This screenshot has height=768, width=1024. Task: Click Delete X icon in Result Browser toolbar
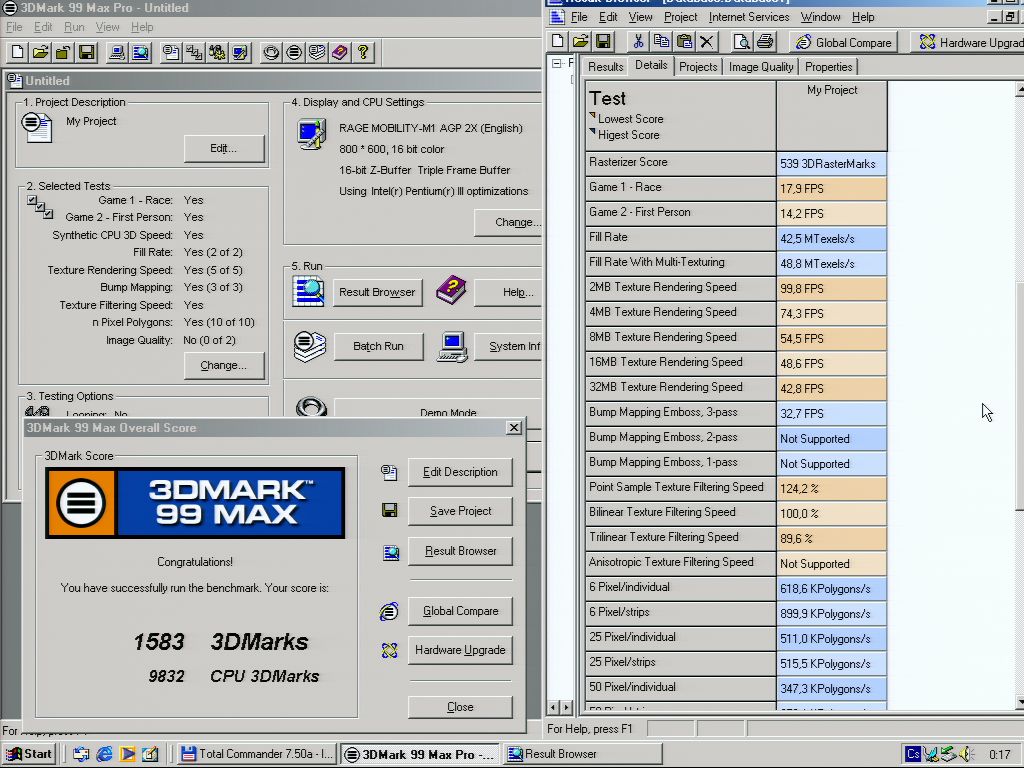pyautogui.click(x=707, y=42)
